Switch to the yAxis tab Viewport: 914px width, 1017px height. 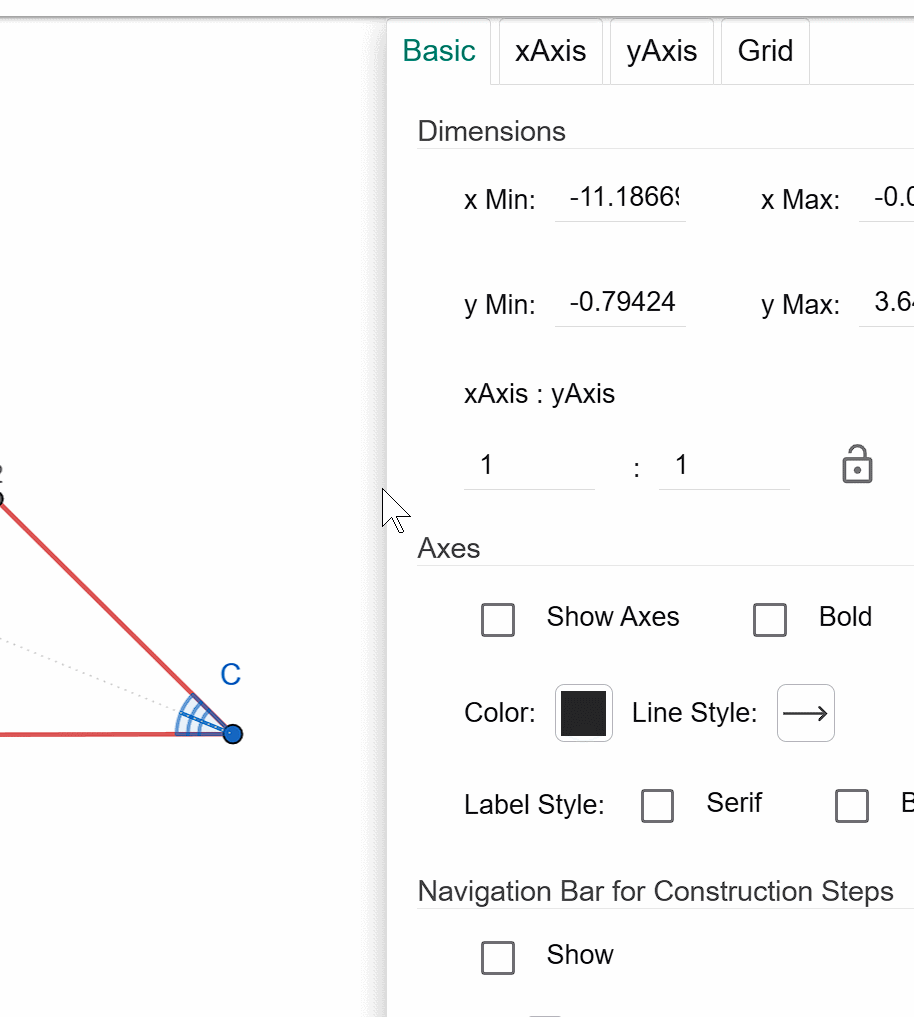coord(662,51)
